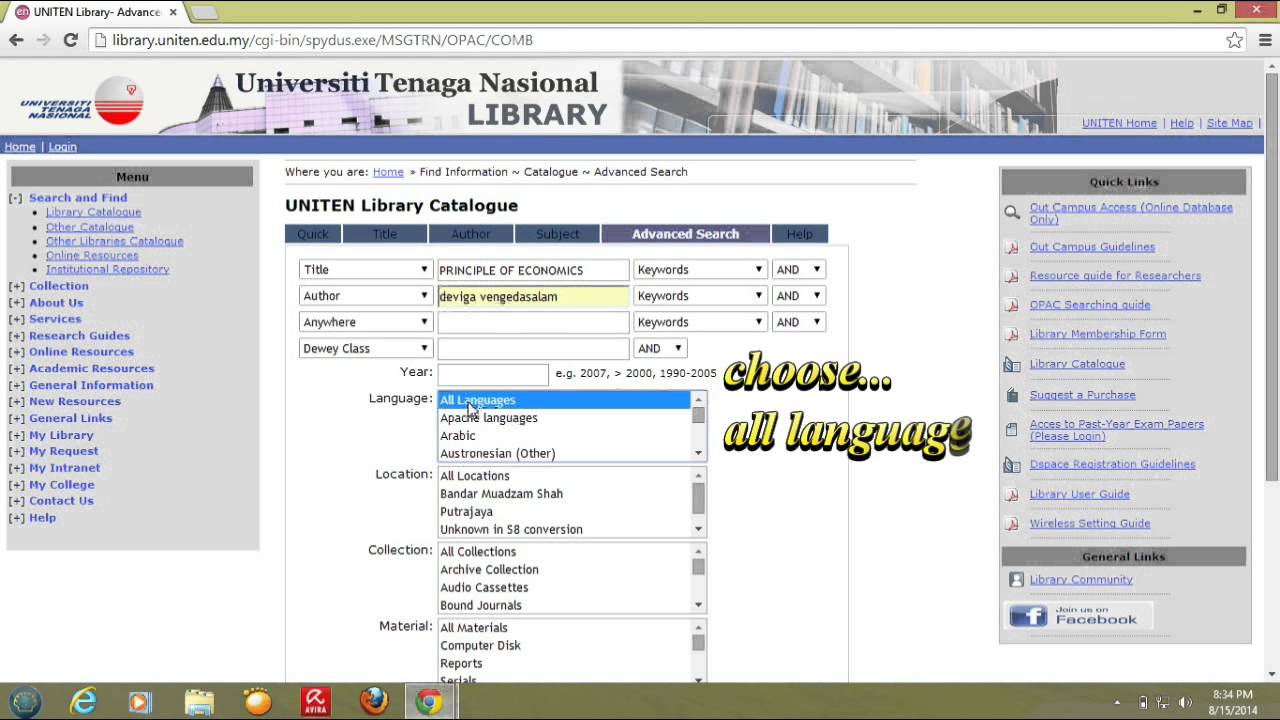Image resolution: width=1280 pixels, height=720 pixels.
Task: Open the Institutional Repository link
Action: point(107,269)
